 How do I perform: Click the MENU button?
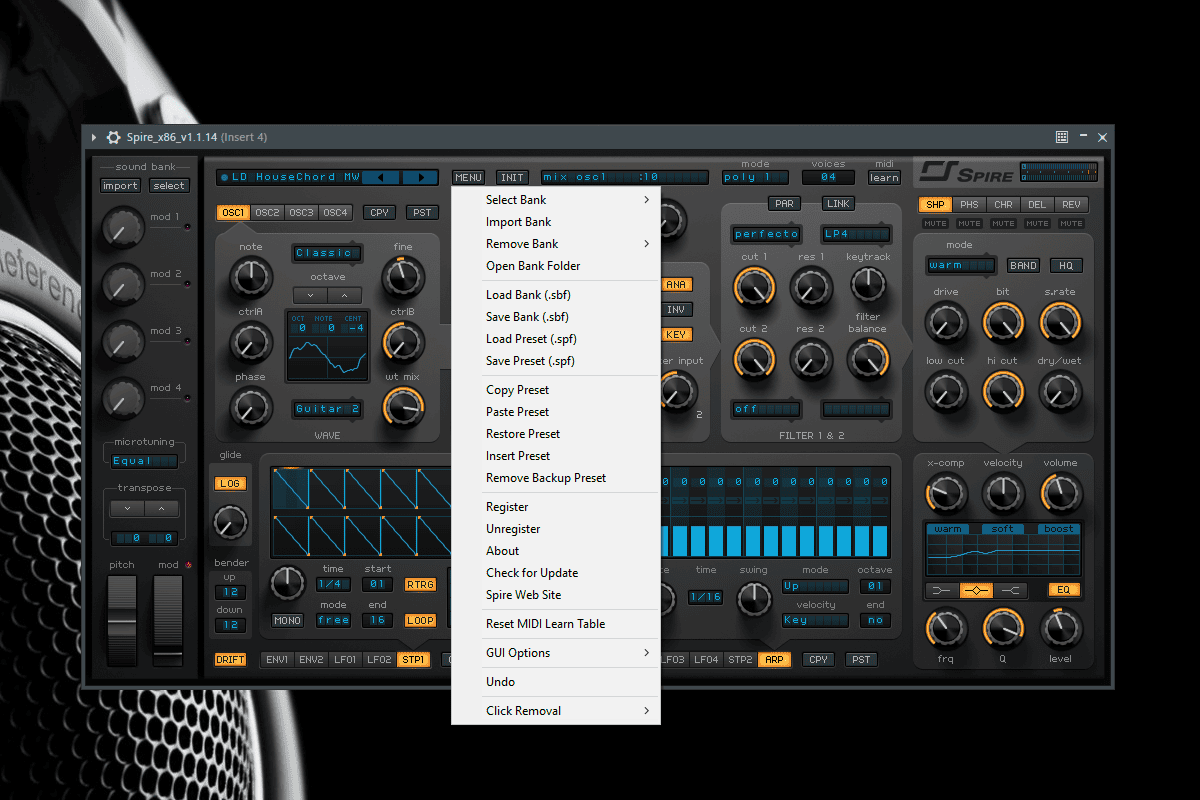click(x=469, y=177)
